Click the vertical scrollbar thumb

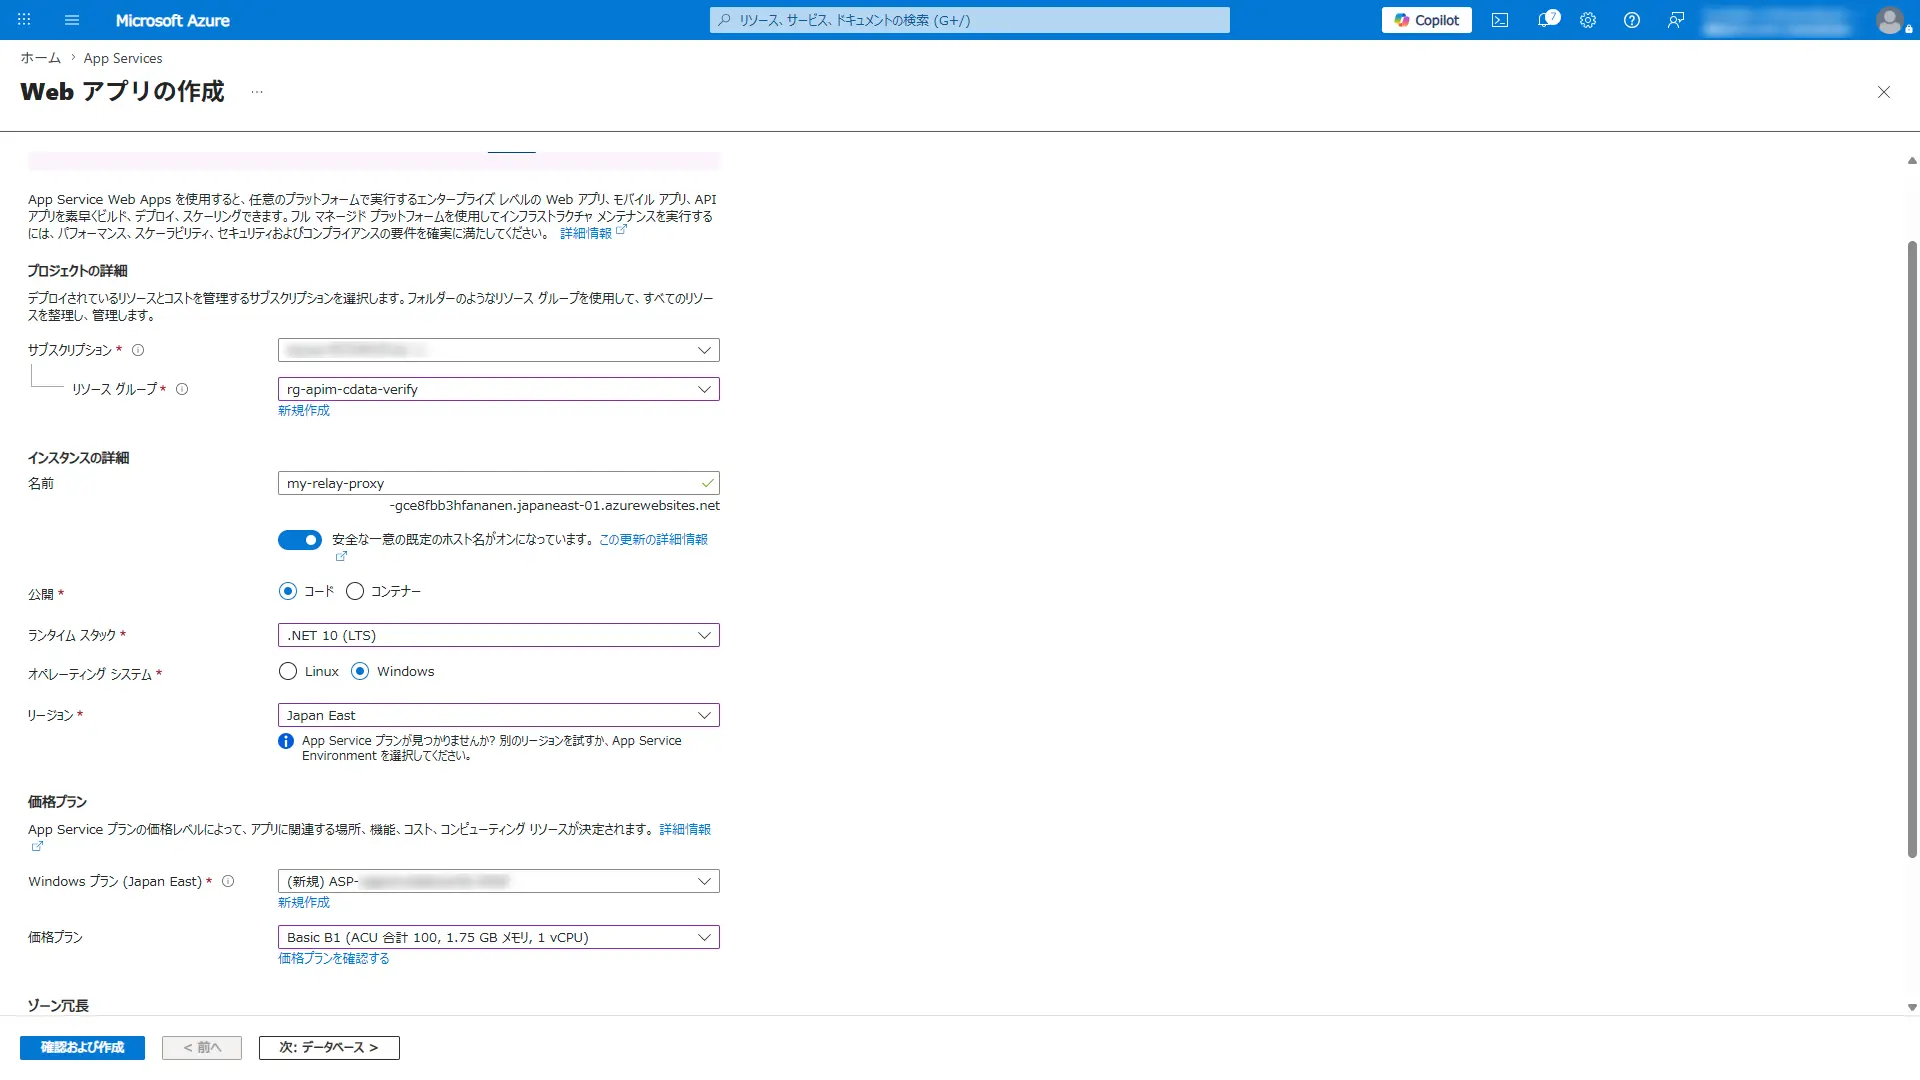[1912, 548]
